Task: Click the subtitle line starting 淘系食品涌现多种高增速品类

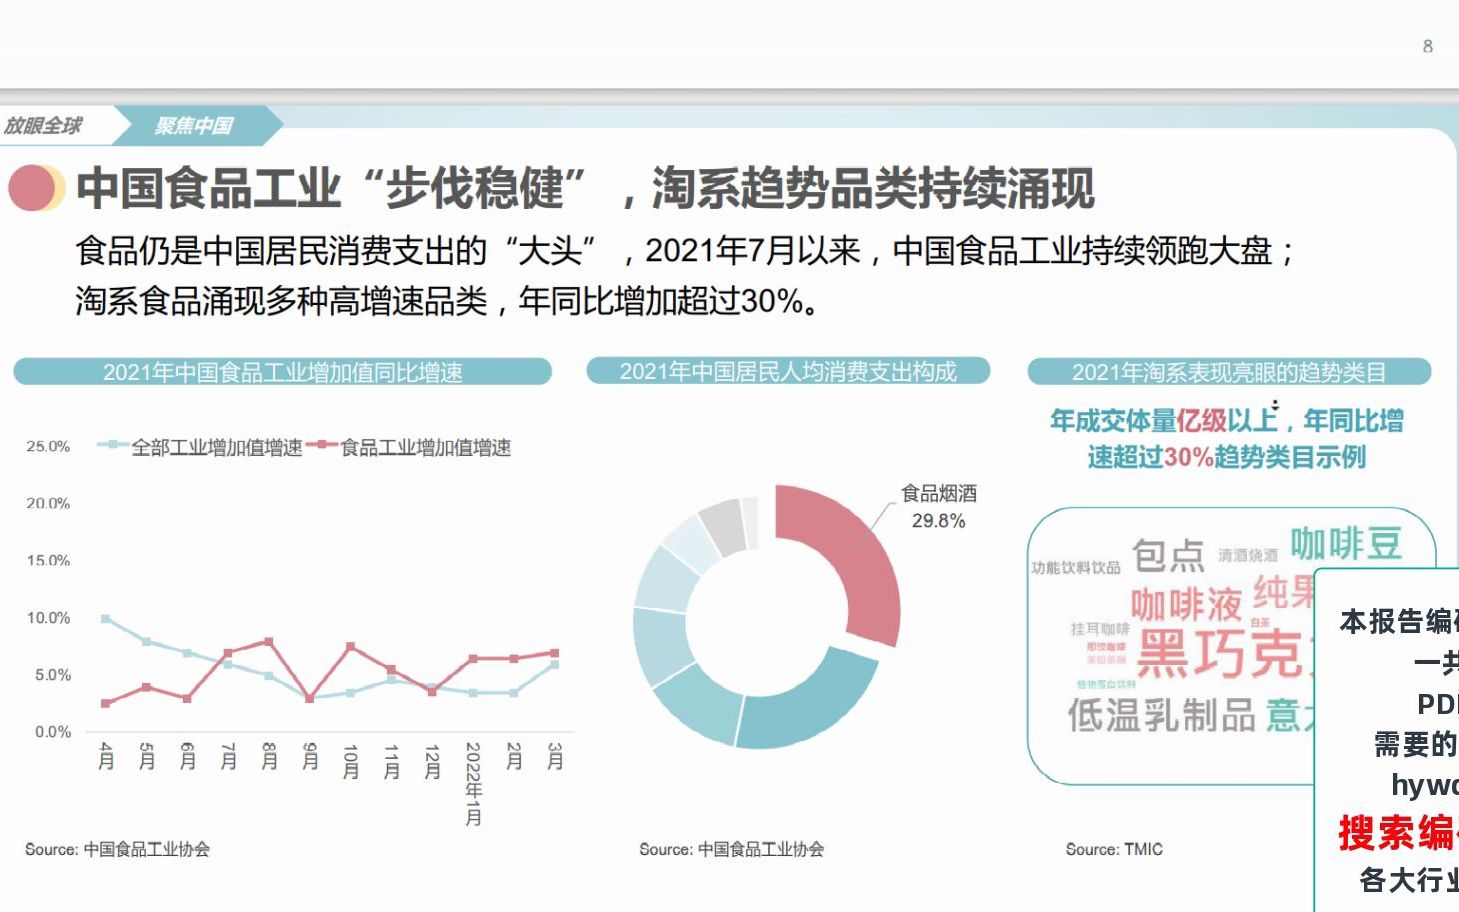Action: click(x=448, y=300)
